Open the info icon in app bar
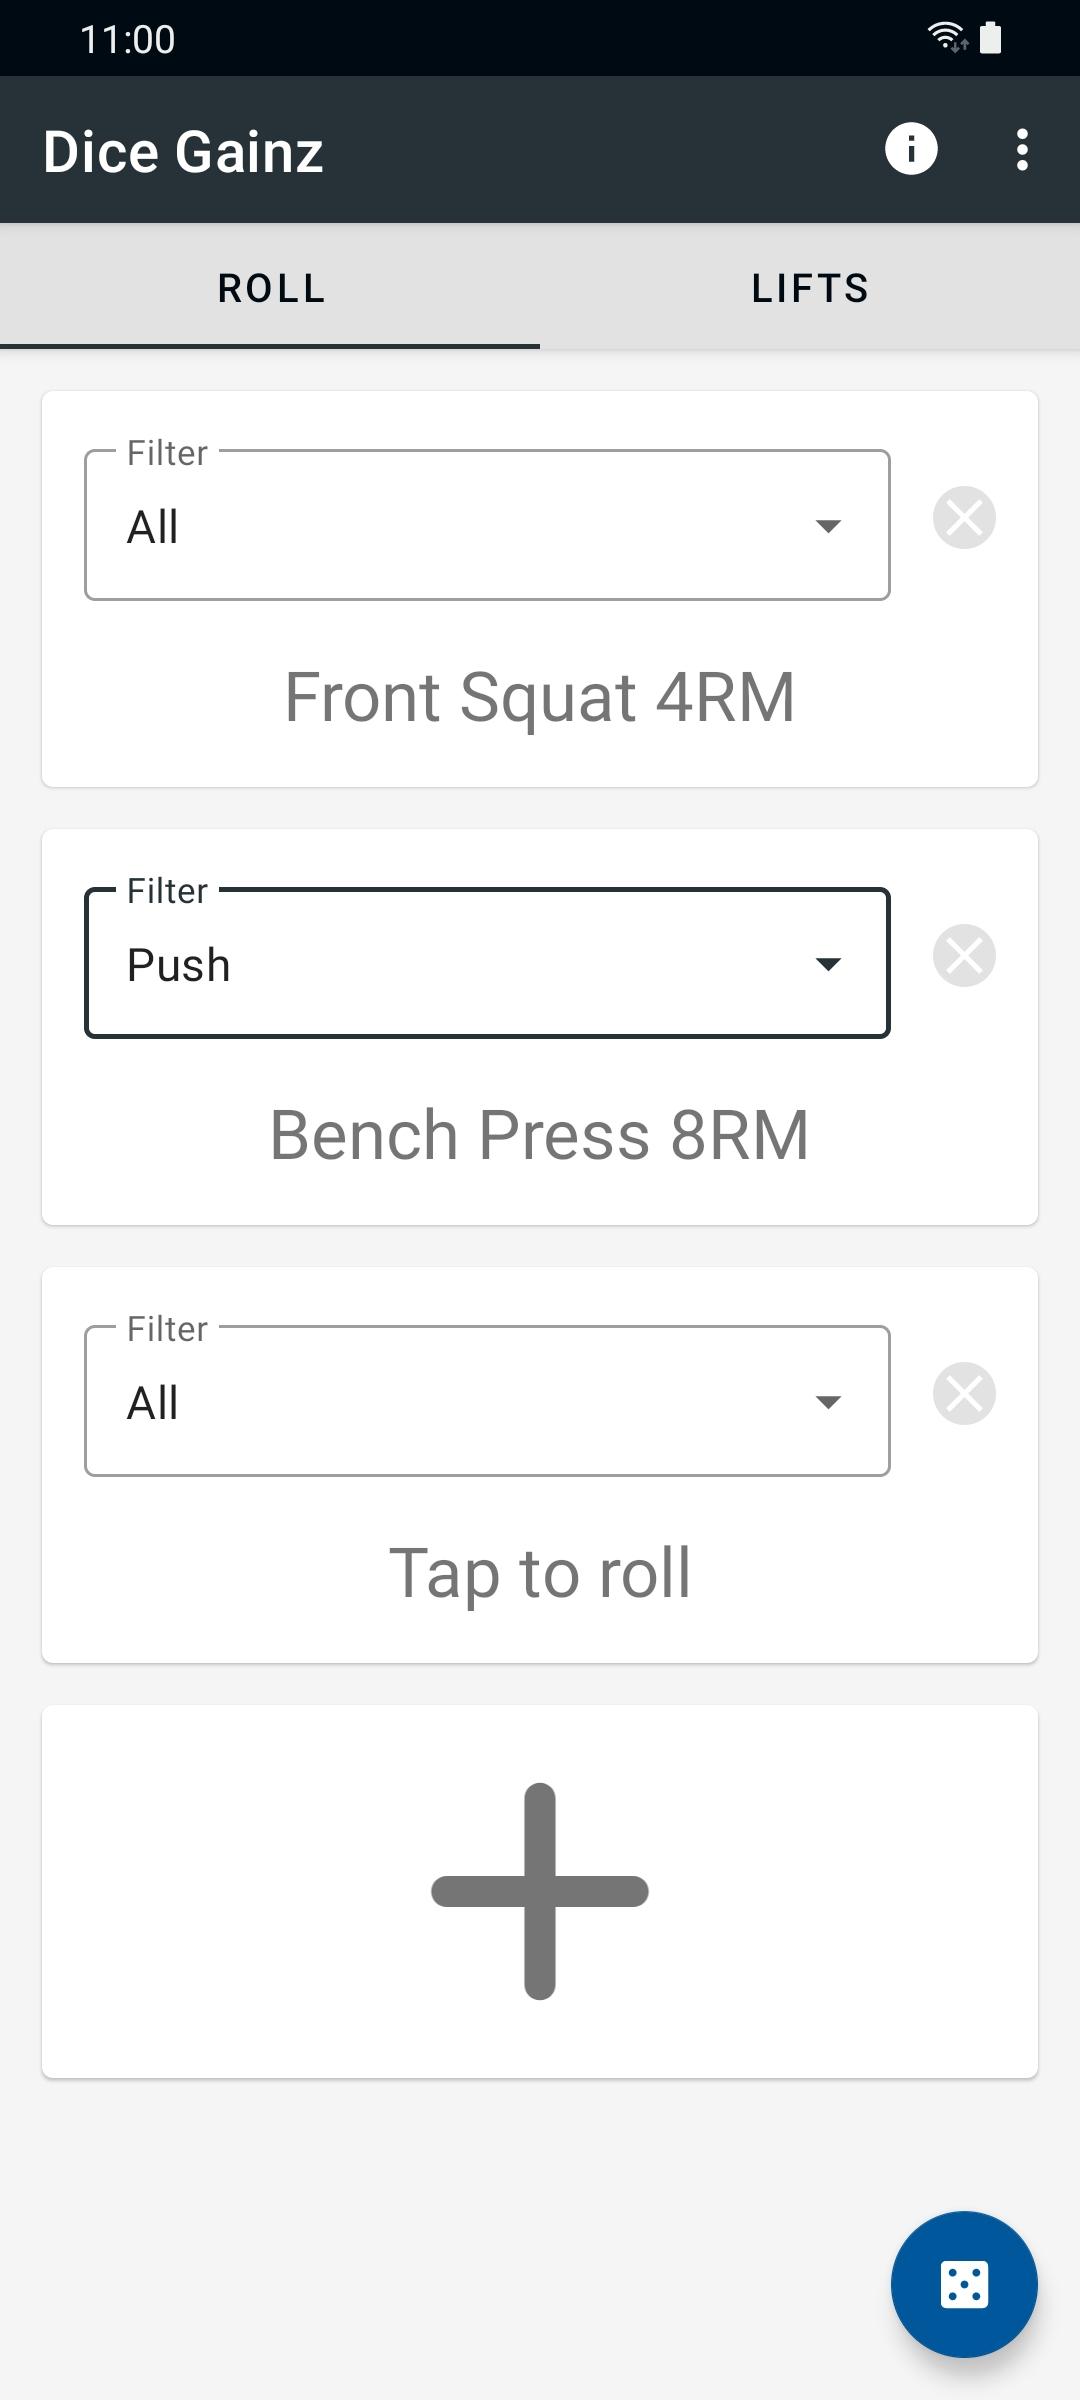Screen dimensions: 1080x2400 911,150
